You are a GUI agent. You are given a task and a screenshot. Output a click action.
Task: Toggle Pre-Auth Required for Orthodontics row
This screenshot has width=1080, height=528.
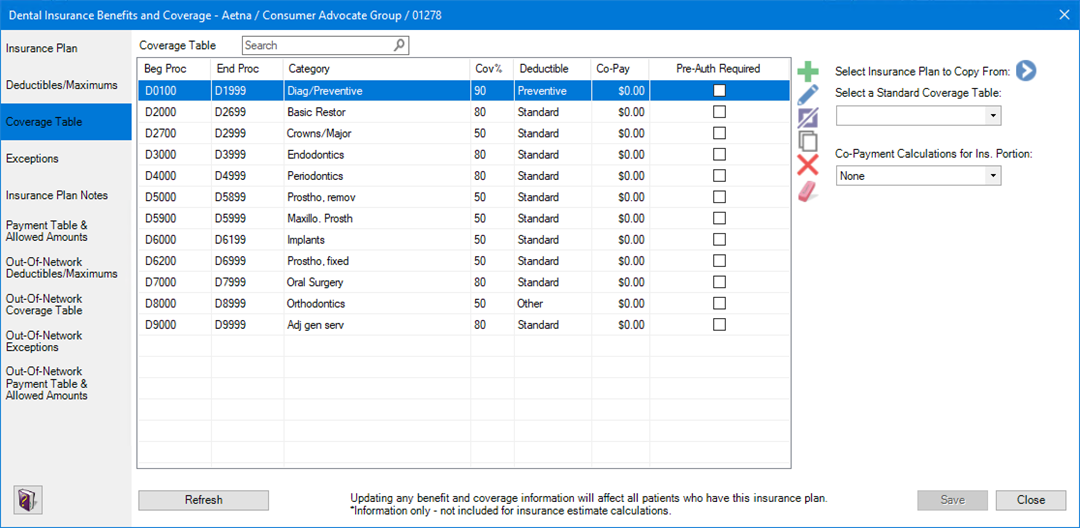(719, 304)
